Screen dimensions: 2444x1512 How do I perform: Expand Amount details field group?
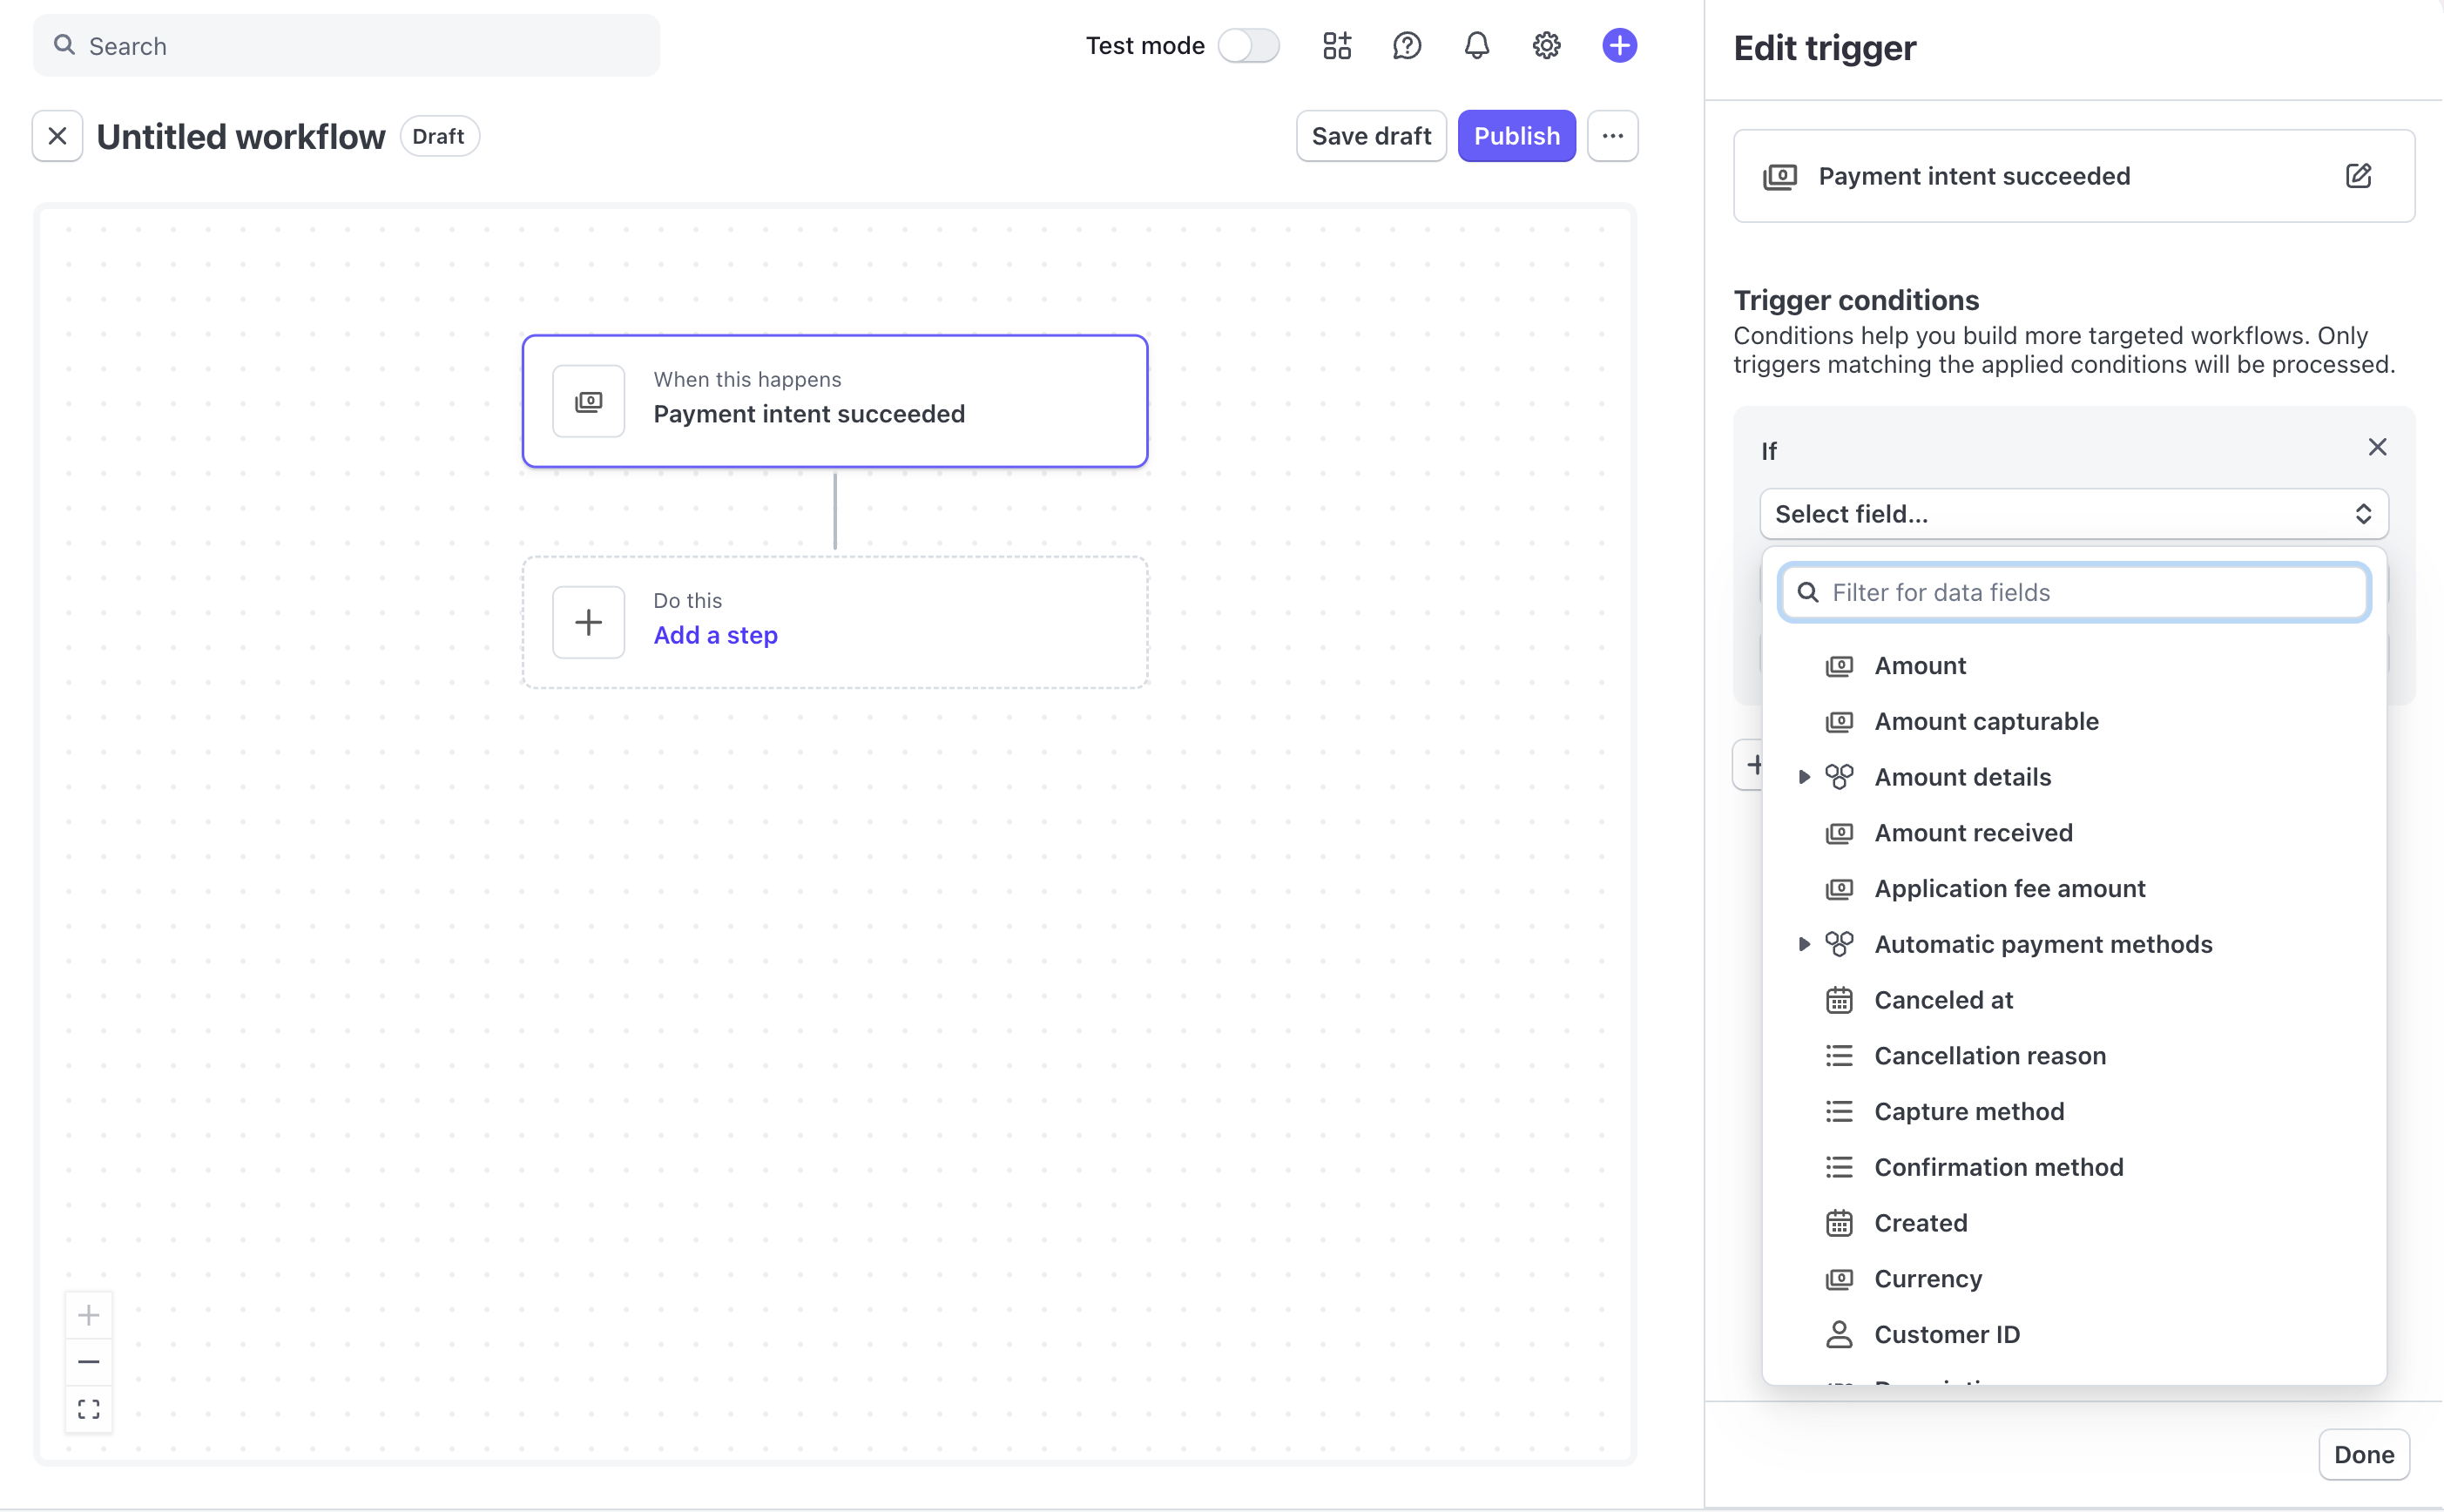tap(1803, 777)
